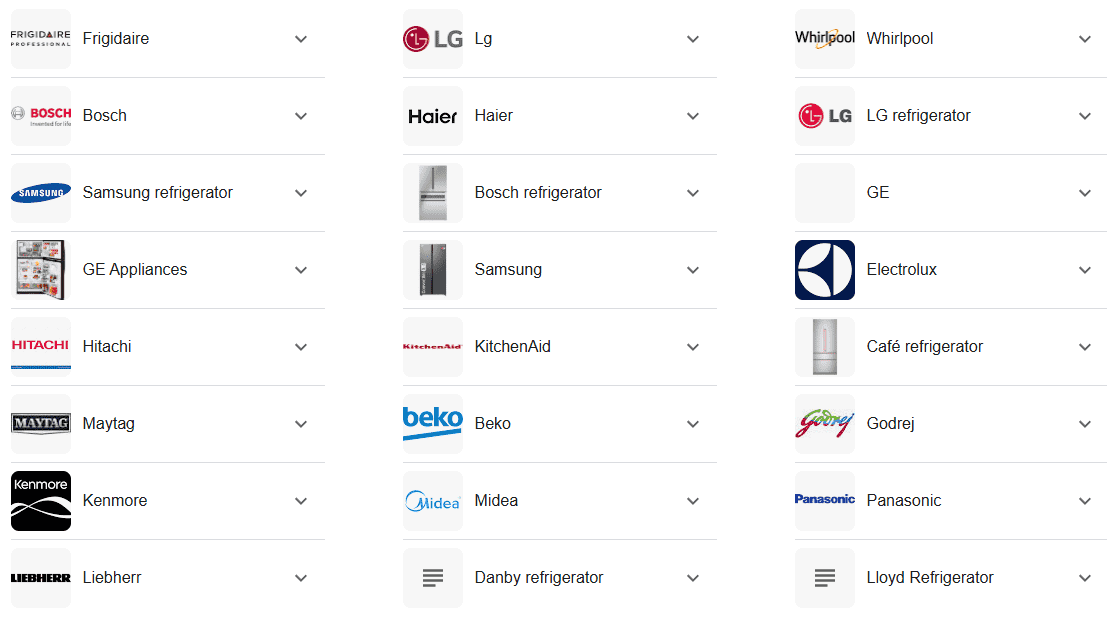
Task: Click the Godrej logo icon
Action: pyautogui.click(x=825, y=423)
